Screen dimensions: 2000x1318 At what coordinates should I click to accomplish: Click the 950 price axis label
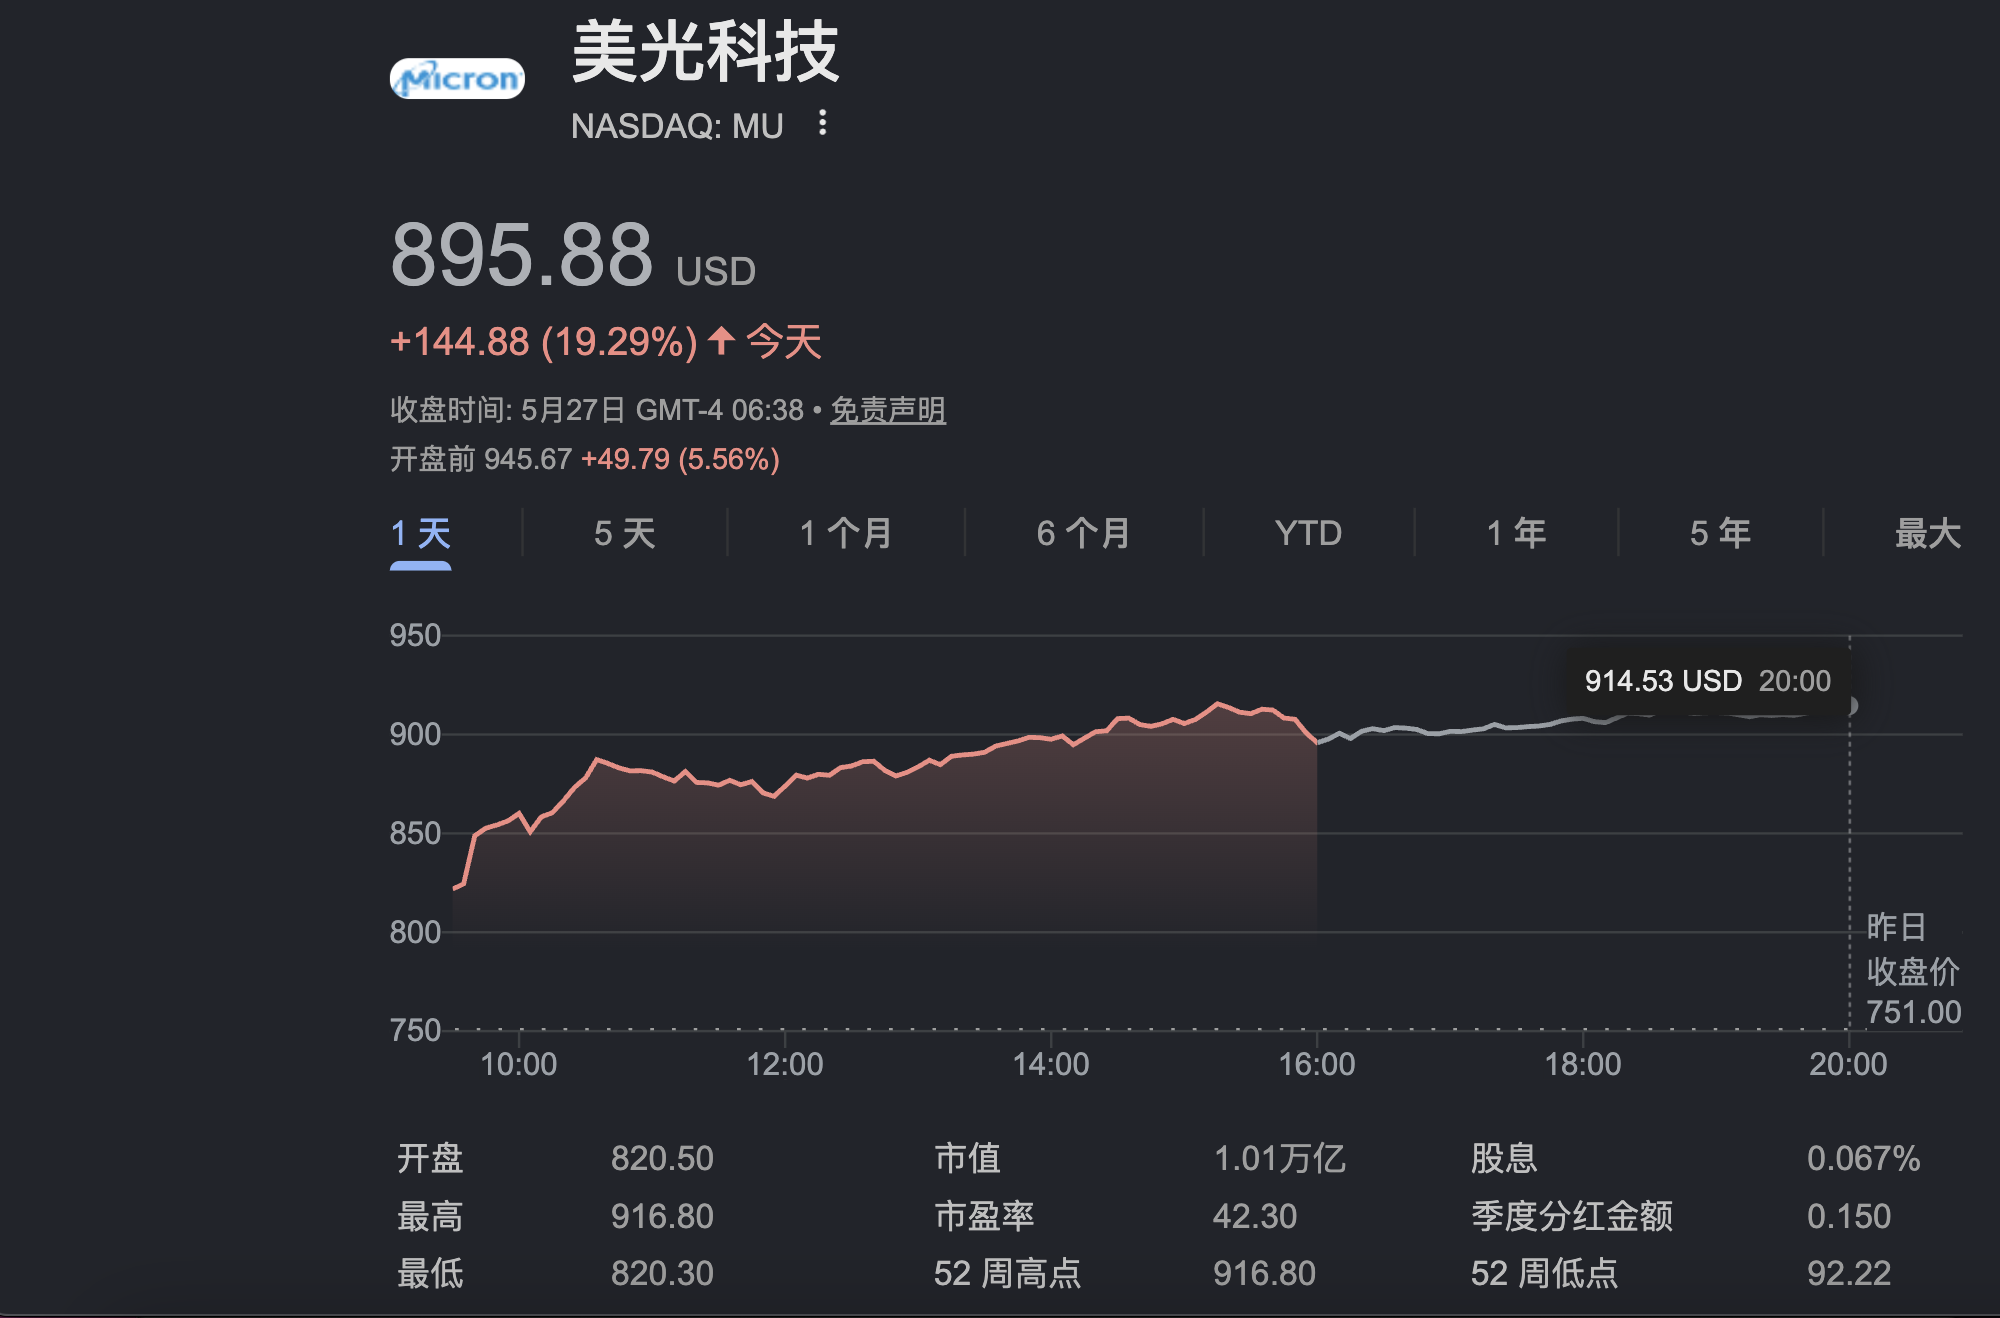point(415,635)
